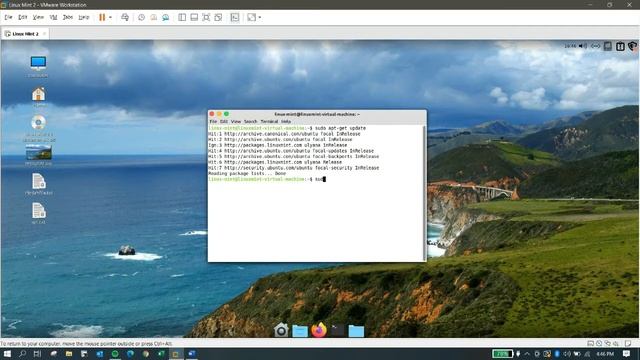
Task: Click the terminal window title bar
Action: 317,114
